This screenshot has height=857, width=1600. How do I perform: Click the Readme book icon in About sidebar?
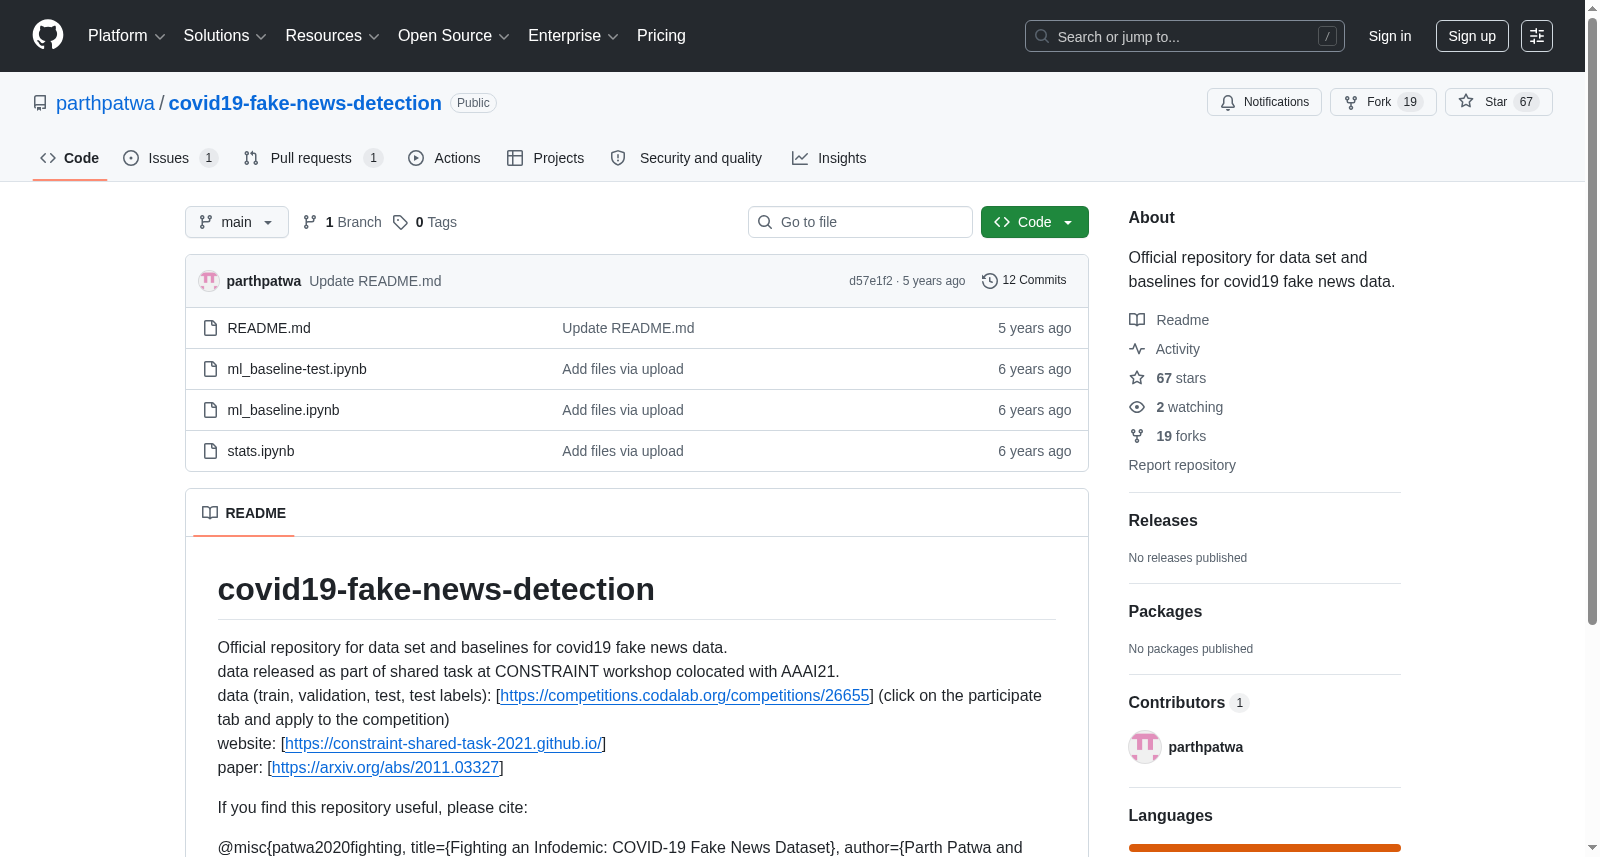(1137, 320)
